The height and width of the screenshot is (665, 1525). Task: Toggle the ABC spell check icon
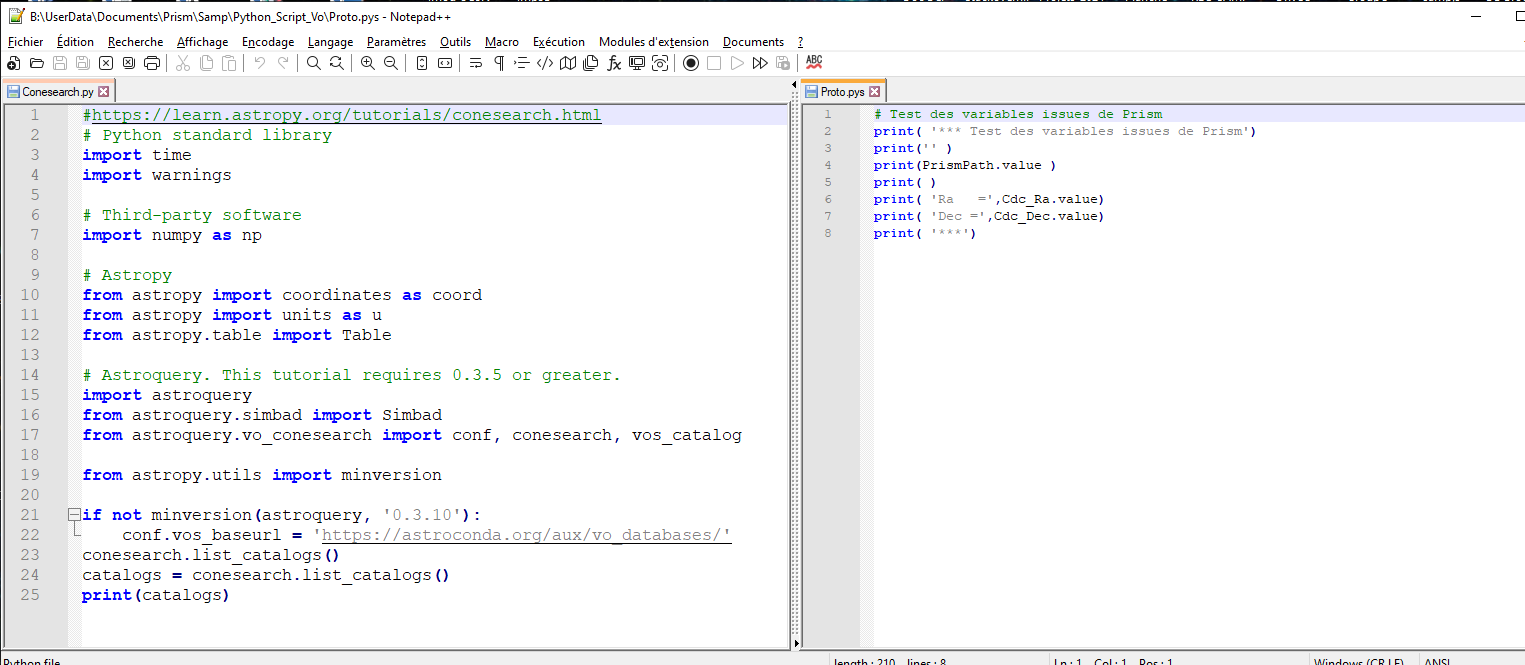click(x=814, y=62)
